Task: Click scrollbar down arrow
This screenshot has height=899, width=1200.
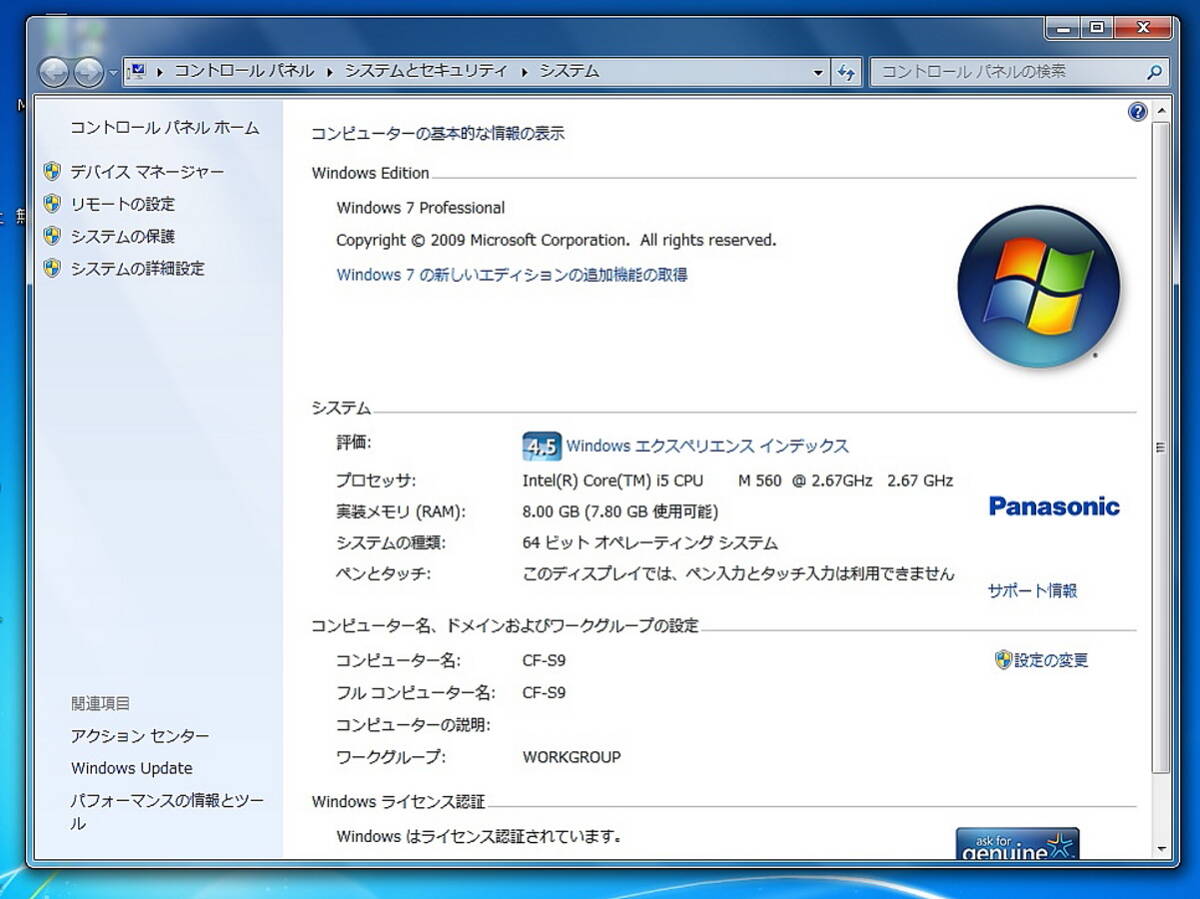Action: coord(1161,849)
